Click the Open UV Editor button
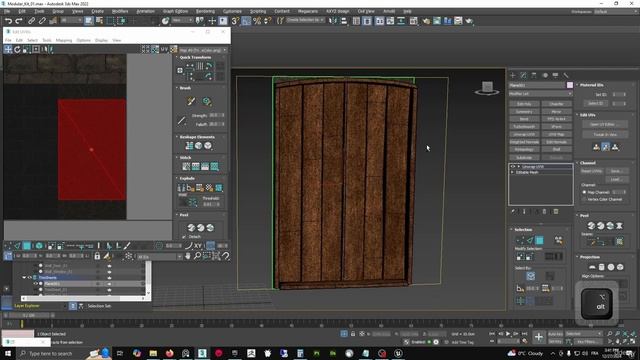 pos(605,124)
